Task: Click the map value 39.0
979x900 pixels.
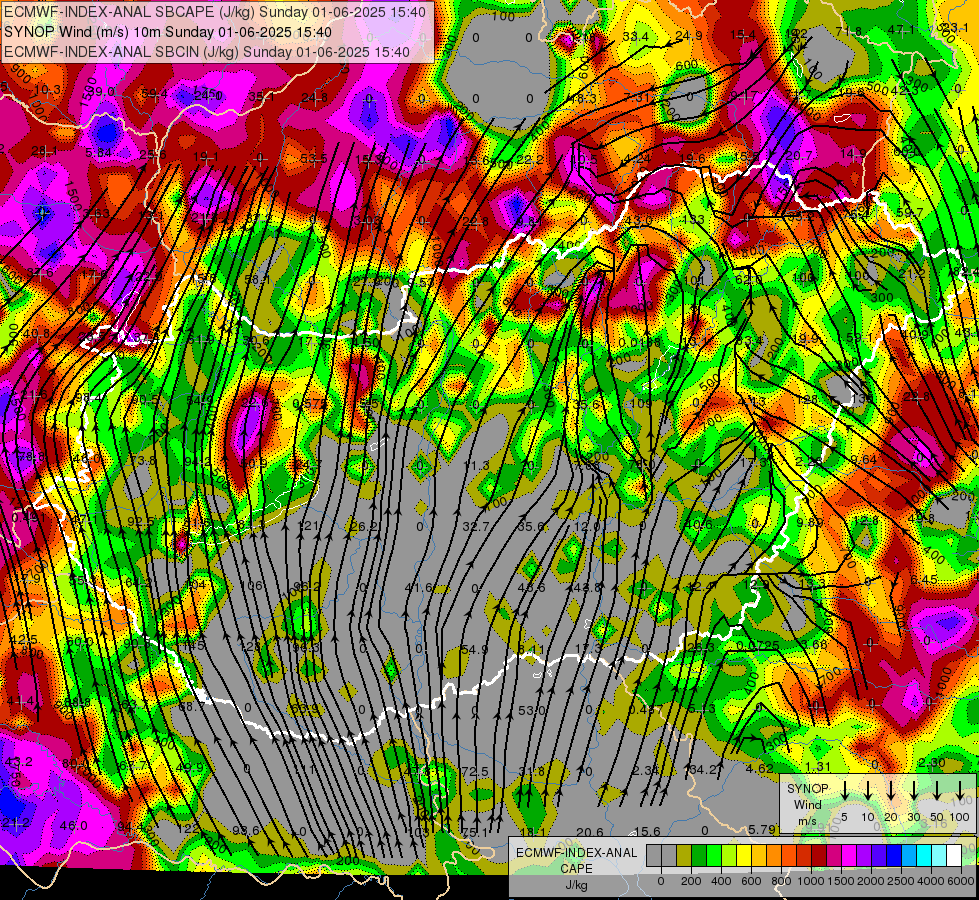Action: tap(101, 92)
